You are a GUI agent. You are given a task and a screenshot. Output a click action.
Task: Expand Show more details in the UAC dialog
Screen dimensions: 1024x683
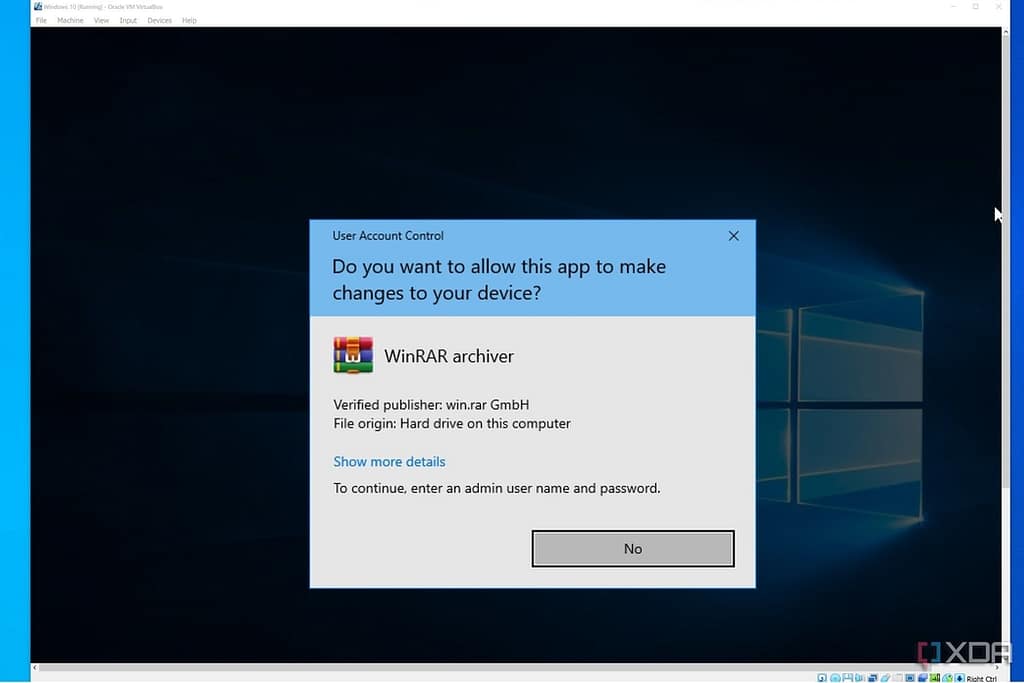point(389,461)
